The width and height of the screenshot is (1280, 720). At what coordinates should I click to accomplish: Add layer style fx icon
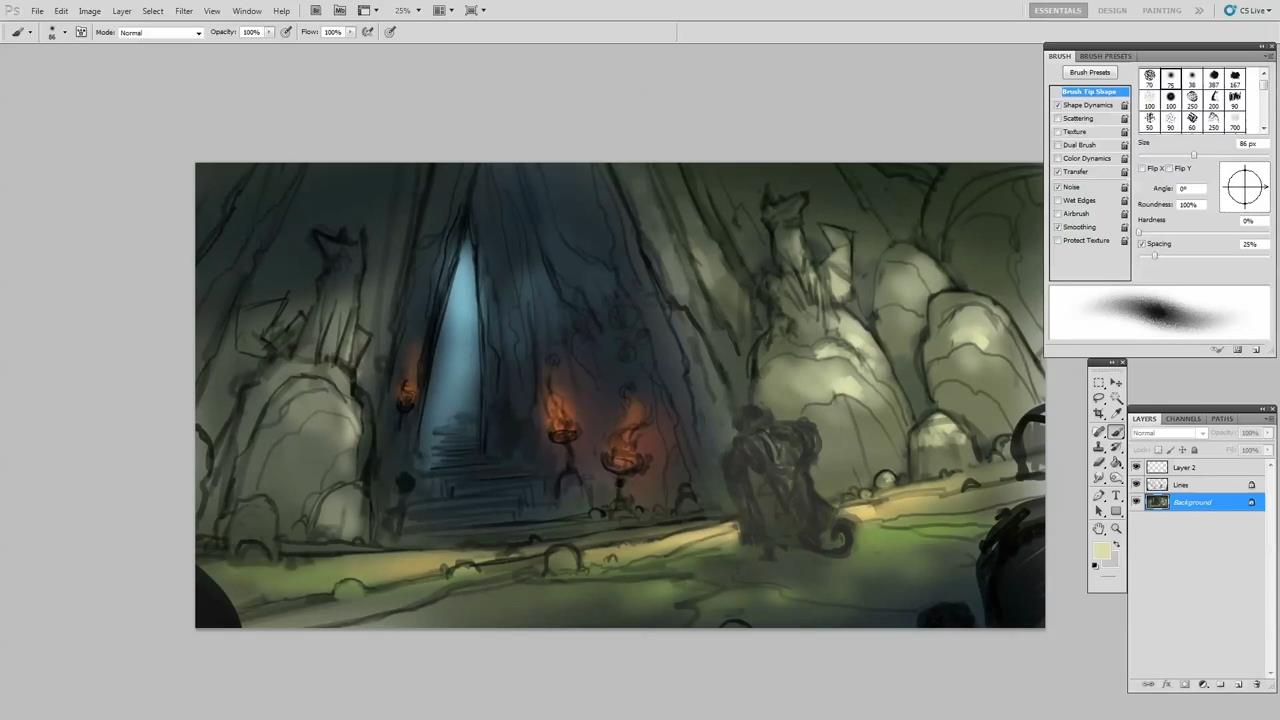(1167, 684)
